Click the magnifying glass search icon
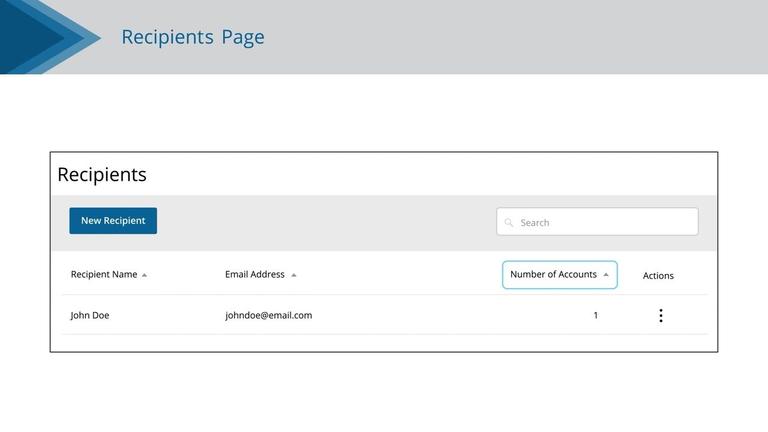Image resolution: width=768 pixels, height=432 pixels. click(x=509, y=222)
